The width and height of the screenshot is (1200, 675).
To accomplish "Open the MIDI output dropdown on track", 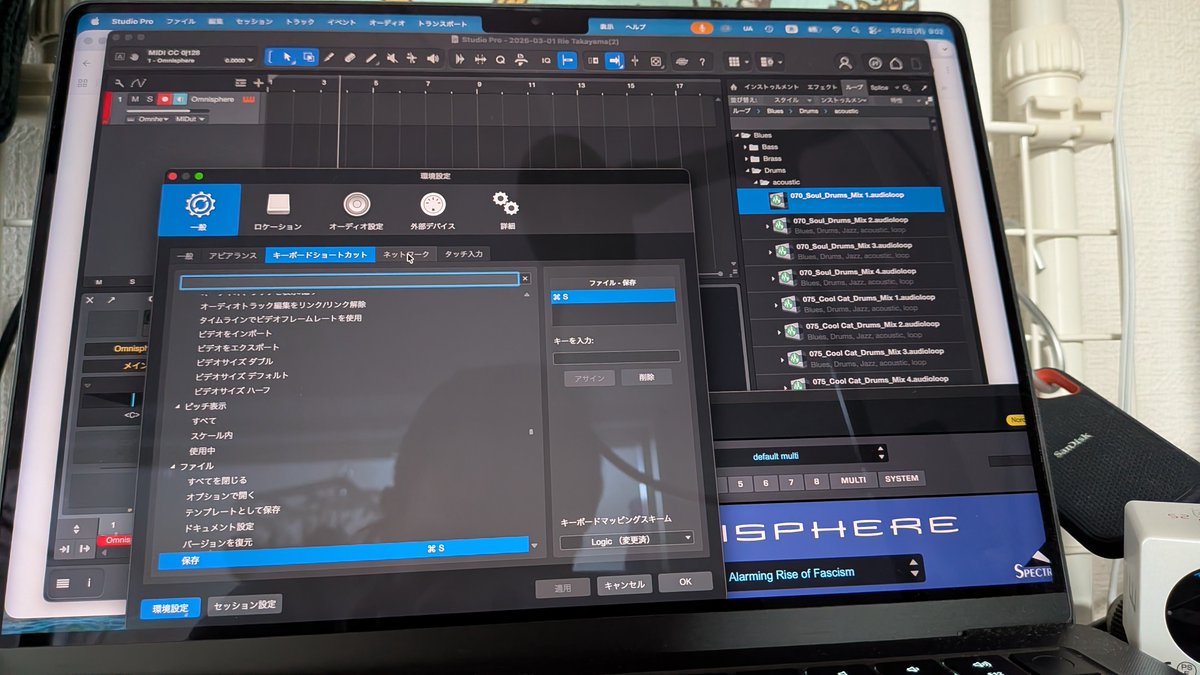I will pyautogui.click(x=190, y=119).
